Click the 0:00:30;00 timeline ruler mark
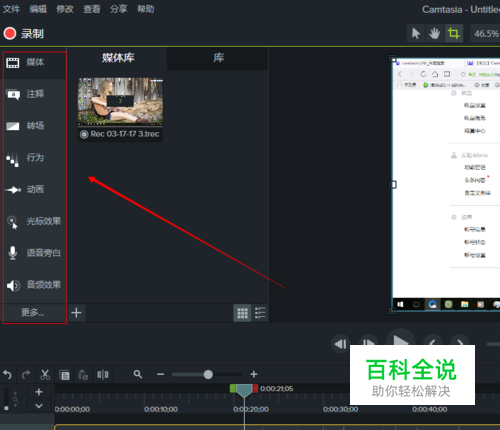Image resolution: width=500 pixels, height=430 pixels. pyautogui.click(x=340, y=409)
